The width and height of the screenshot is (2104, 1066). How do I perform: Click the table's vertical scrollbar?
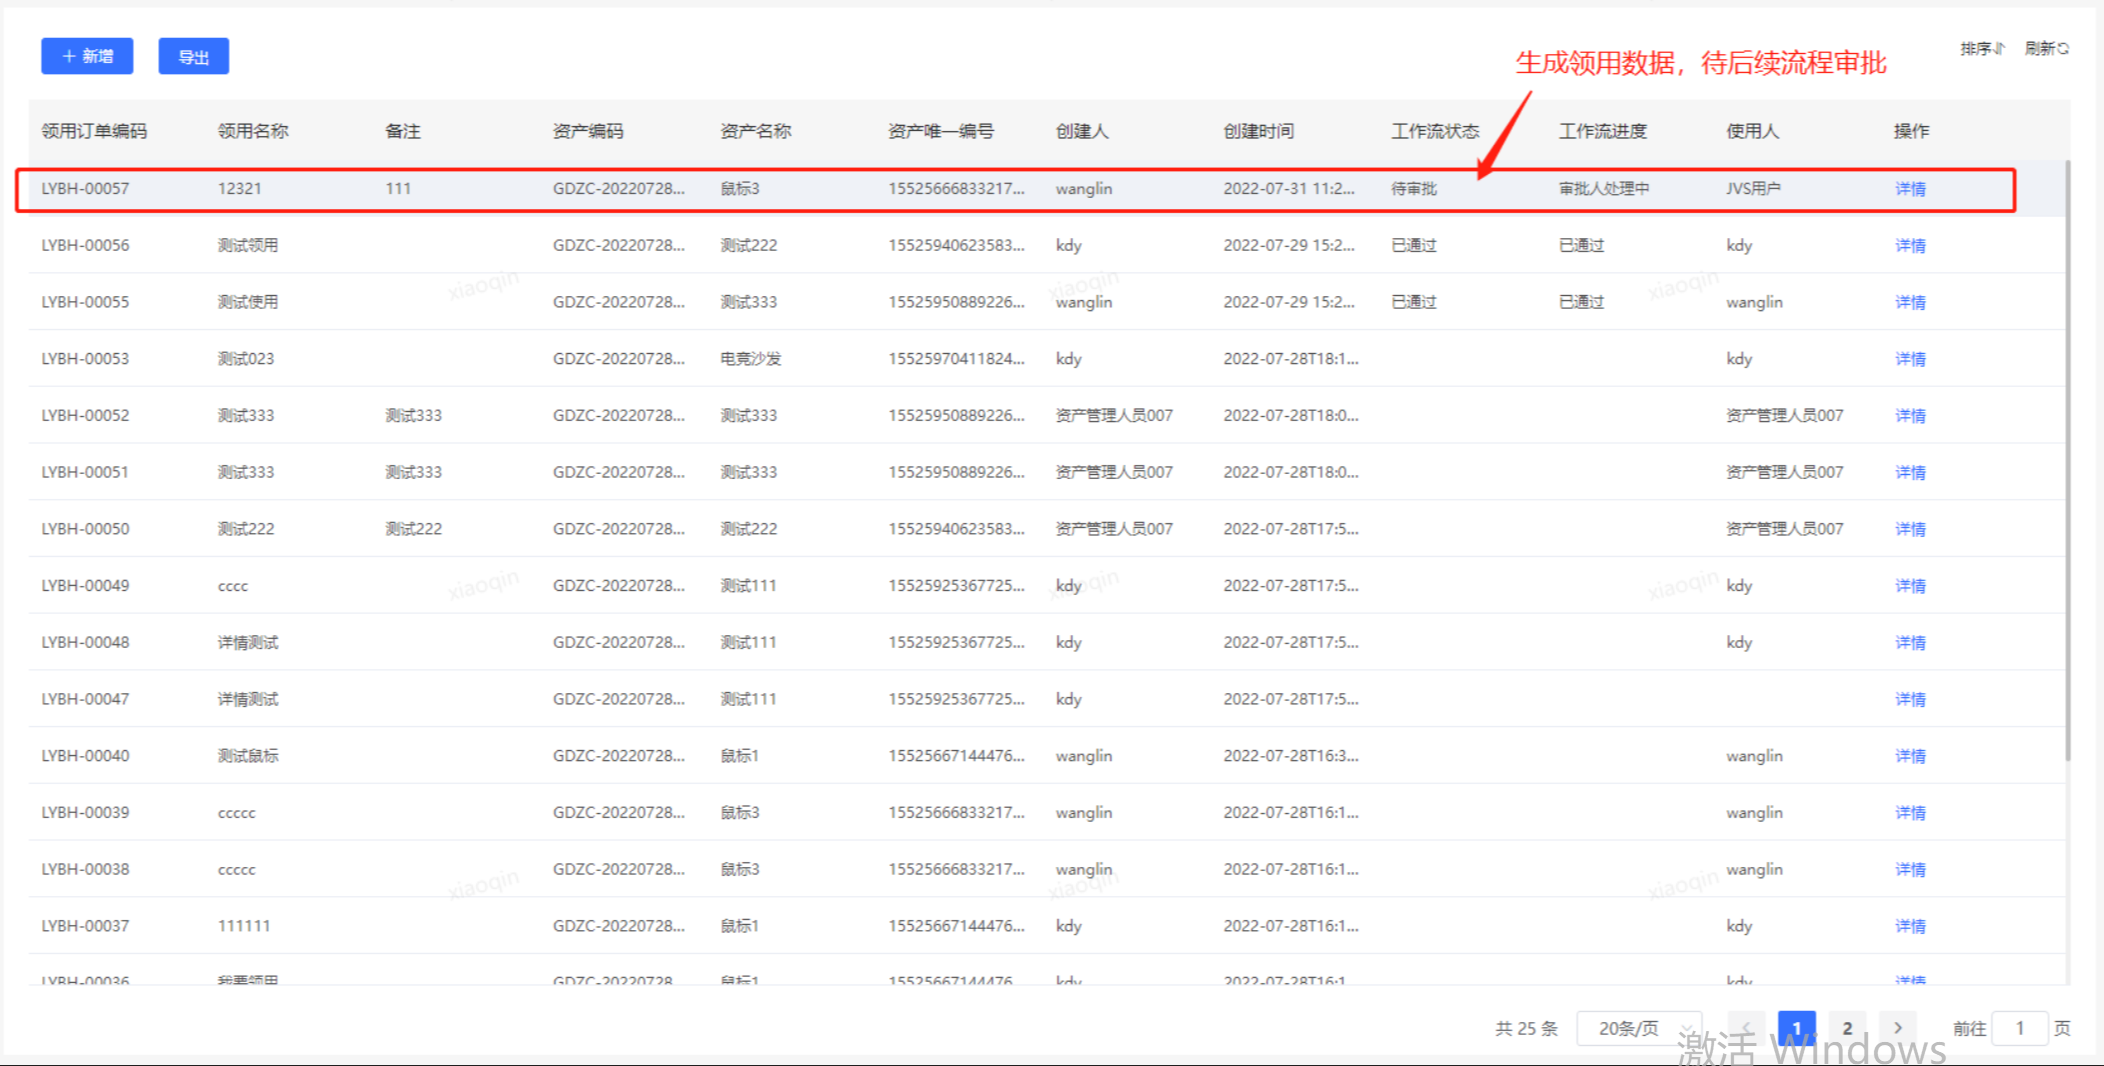[x=2067, y=460]
